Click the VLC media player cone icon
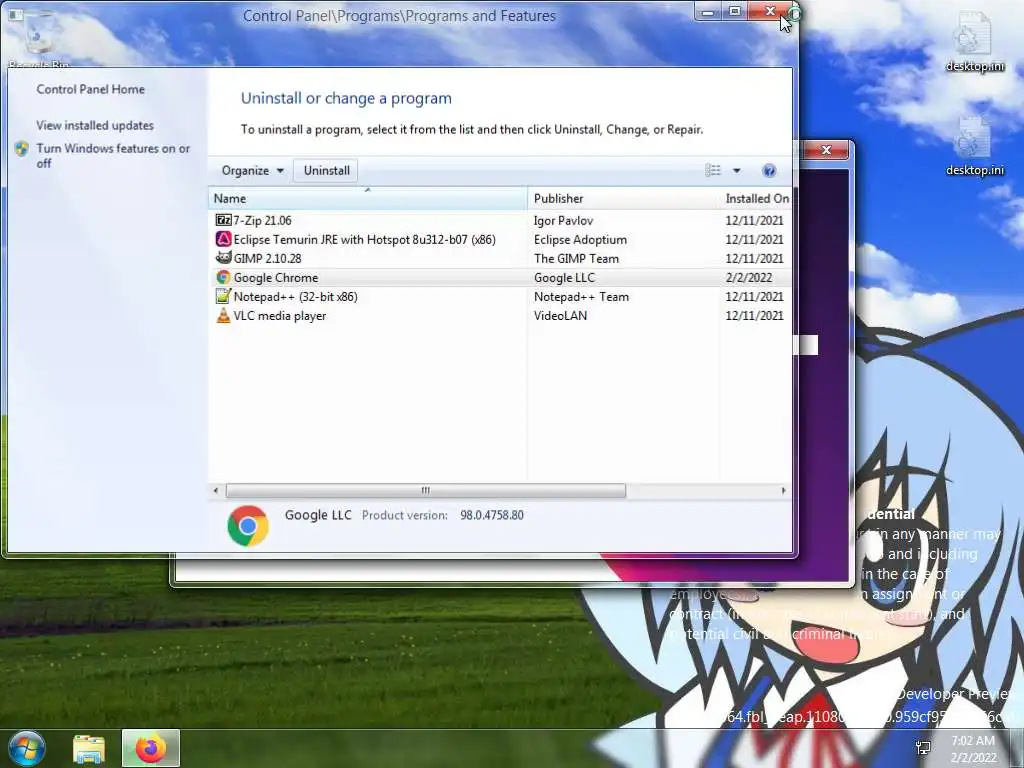Image resolution: width=1024 pixels, height=768 pixels. pos(223,315)
